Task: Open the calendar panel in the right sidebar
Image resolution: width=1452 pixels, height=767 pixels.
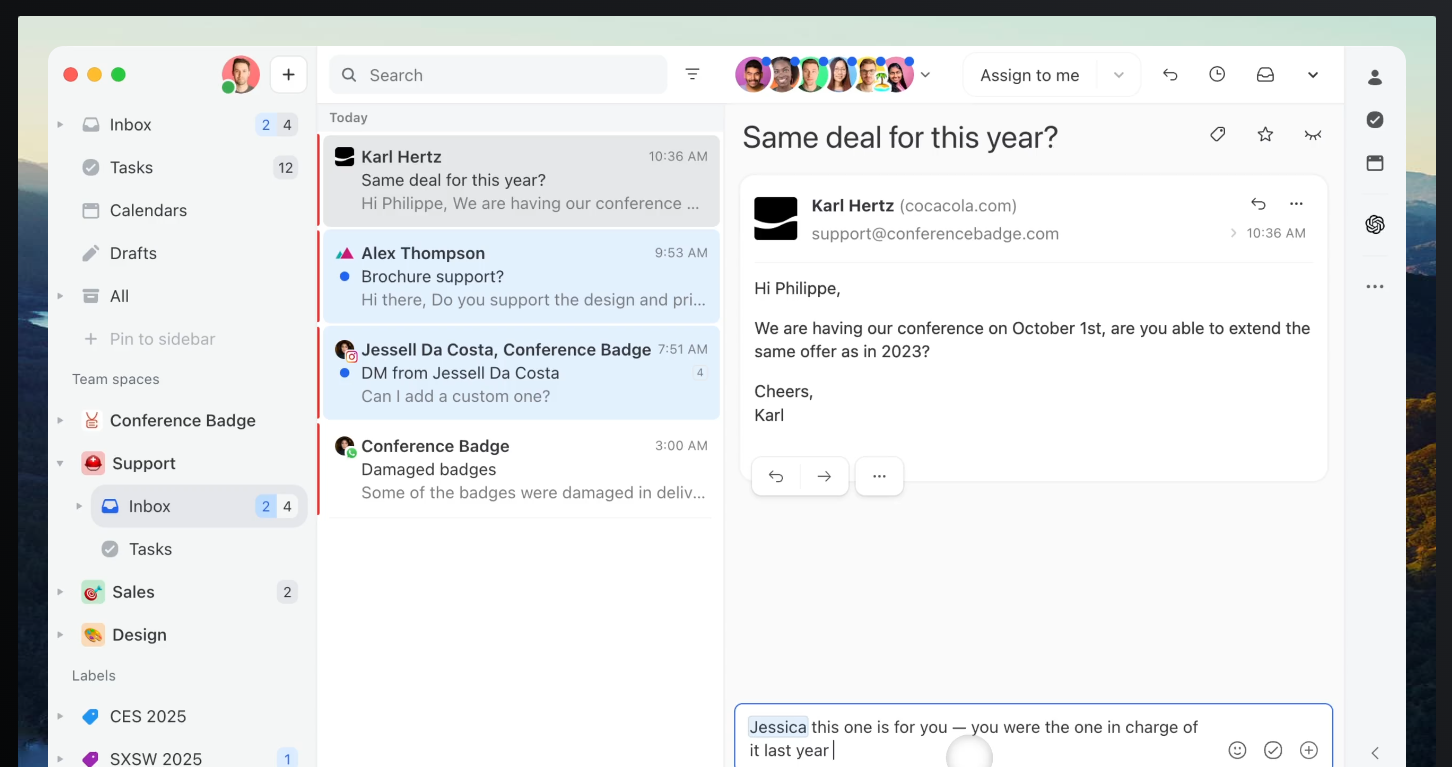Action: [1375, 163]
